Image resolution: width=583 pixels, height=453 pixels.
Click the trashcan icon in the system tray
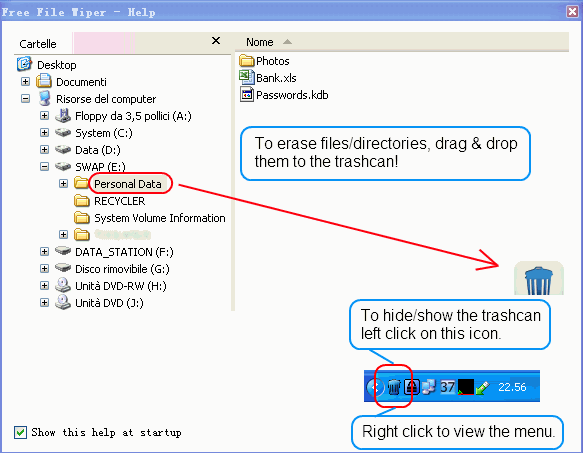click(x=394, y=387)
